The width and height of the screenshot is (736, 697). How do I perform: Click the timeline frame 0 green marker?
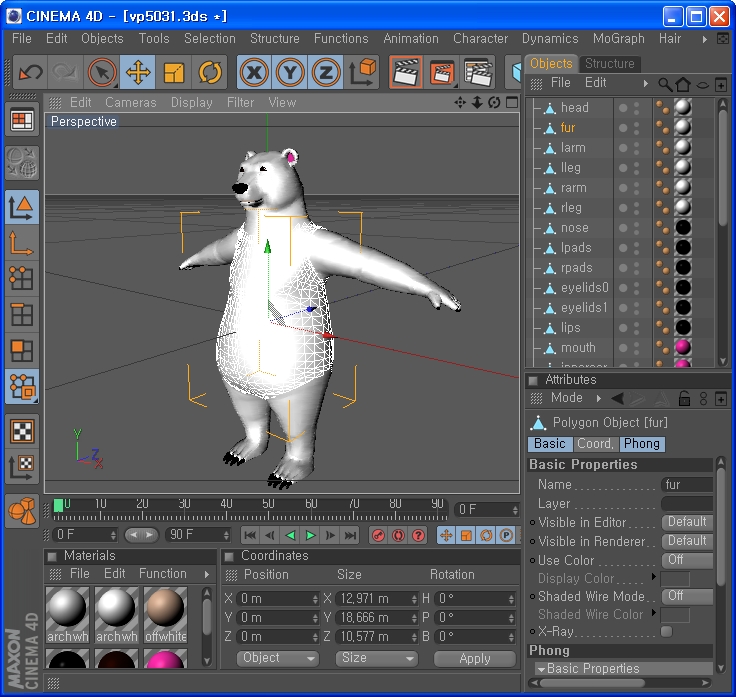(58, 506)
